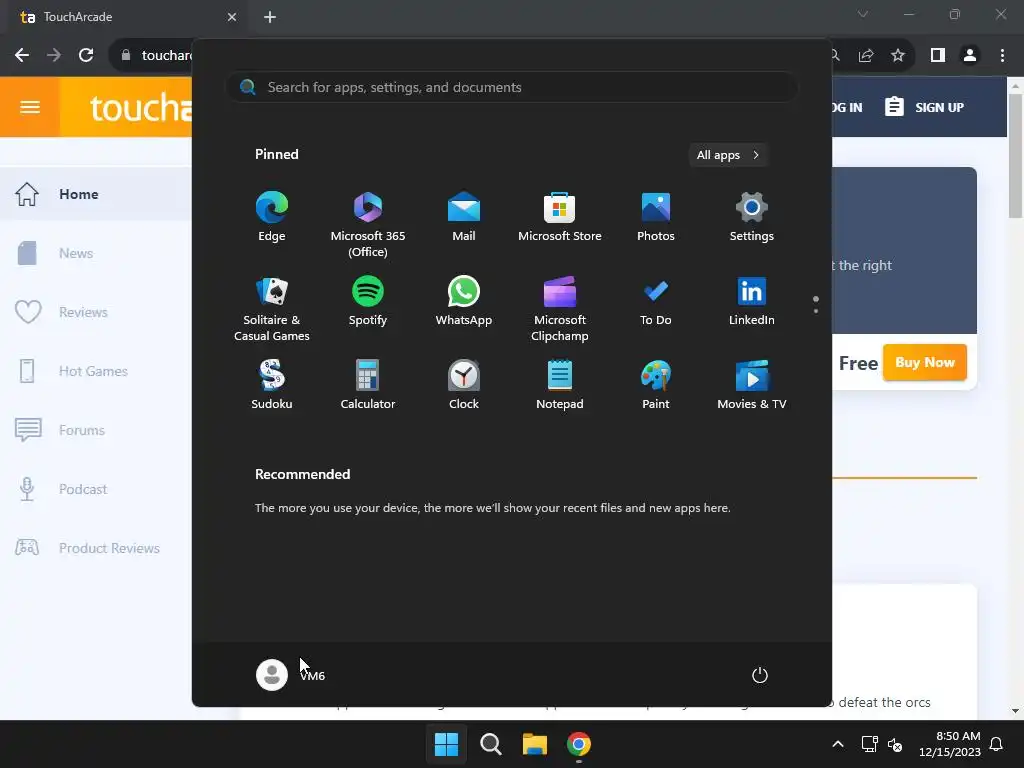Open the clock and date flyout
The width and height of the screenshot is (1024, 768).
[x=950, y=744]
